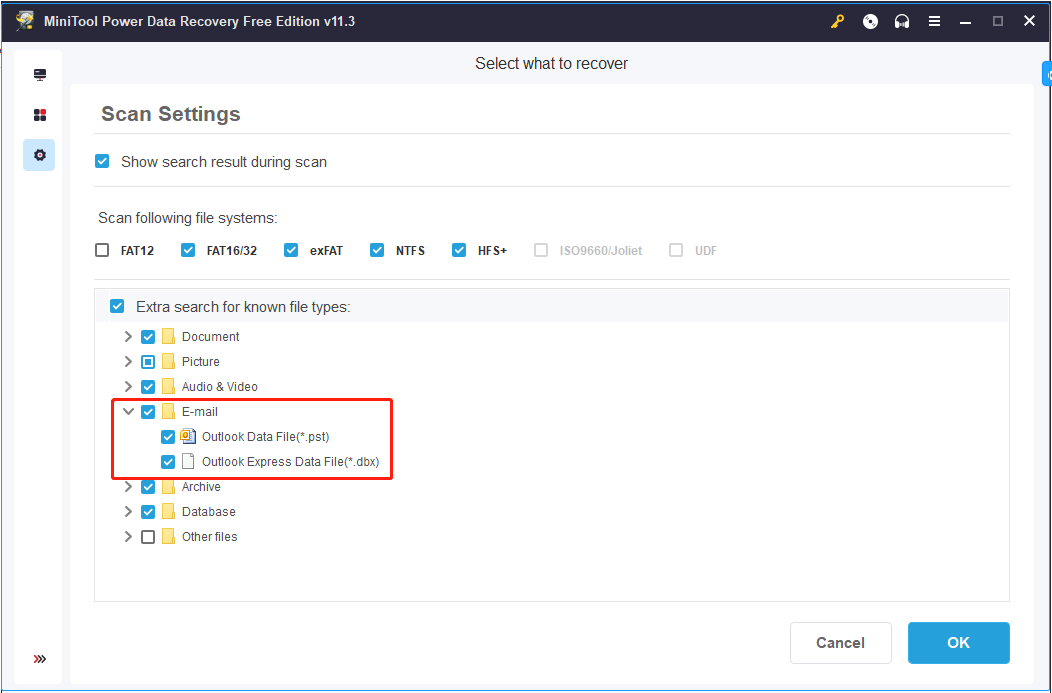Uncheck the Archive category checkbox
The height and width of the screenshot is (693, 1052).
point(148,487)
